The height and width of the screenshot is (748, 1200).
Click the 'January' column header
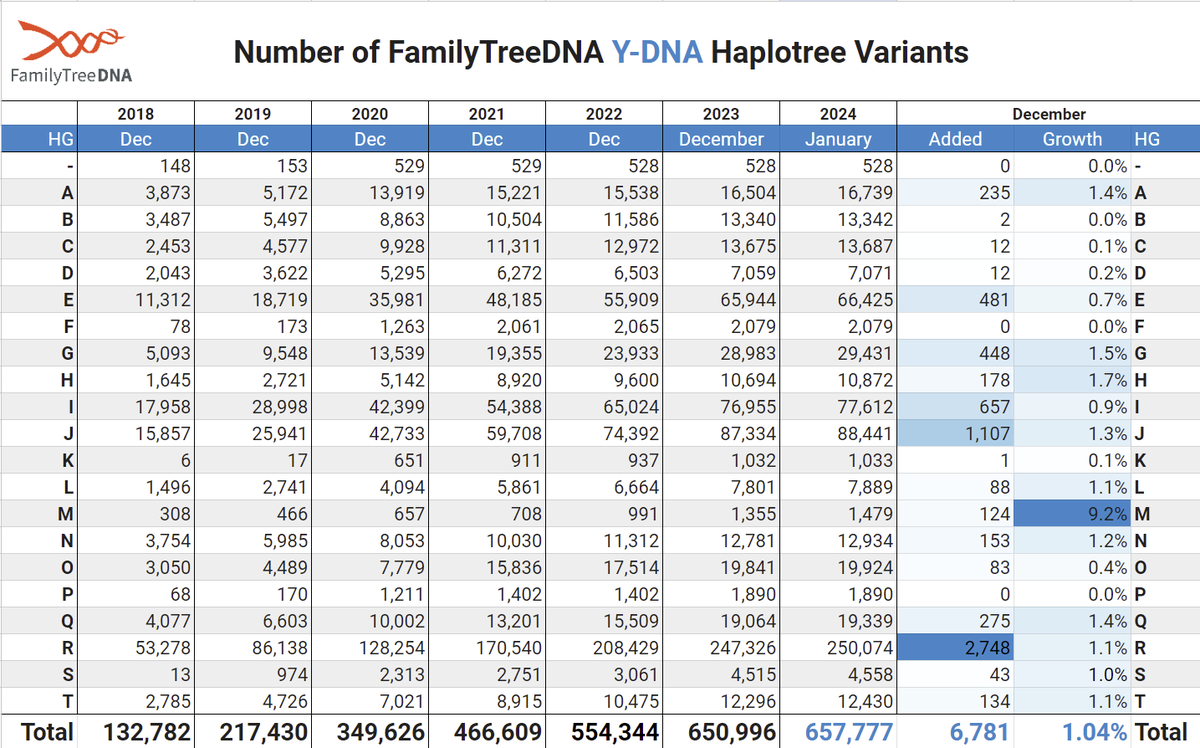pos(838,139)
